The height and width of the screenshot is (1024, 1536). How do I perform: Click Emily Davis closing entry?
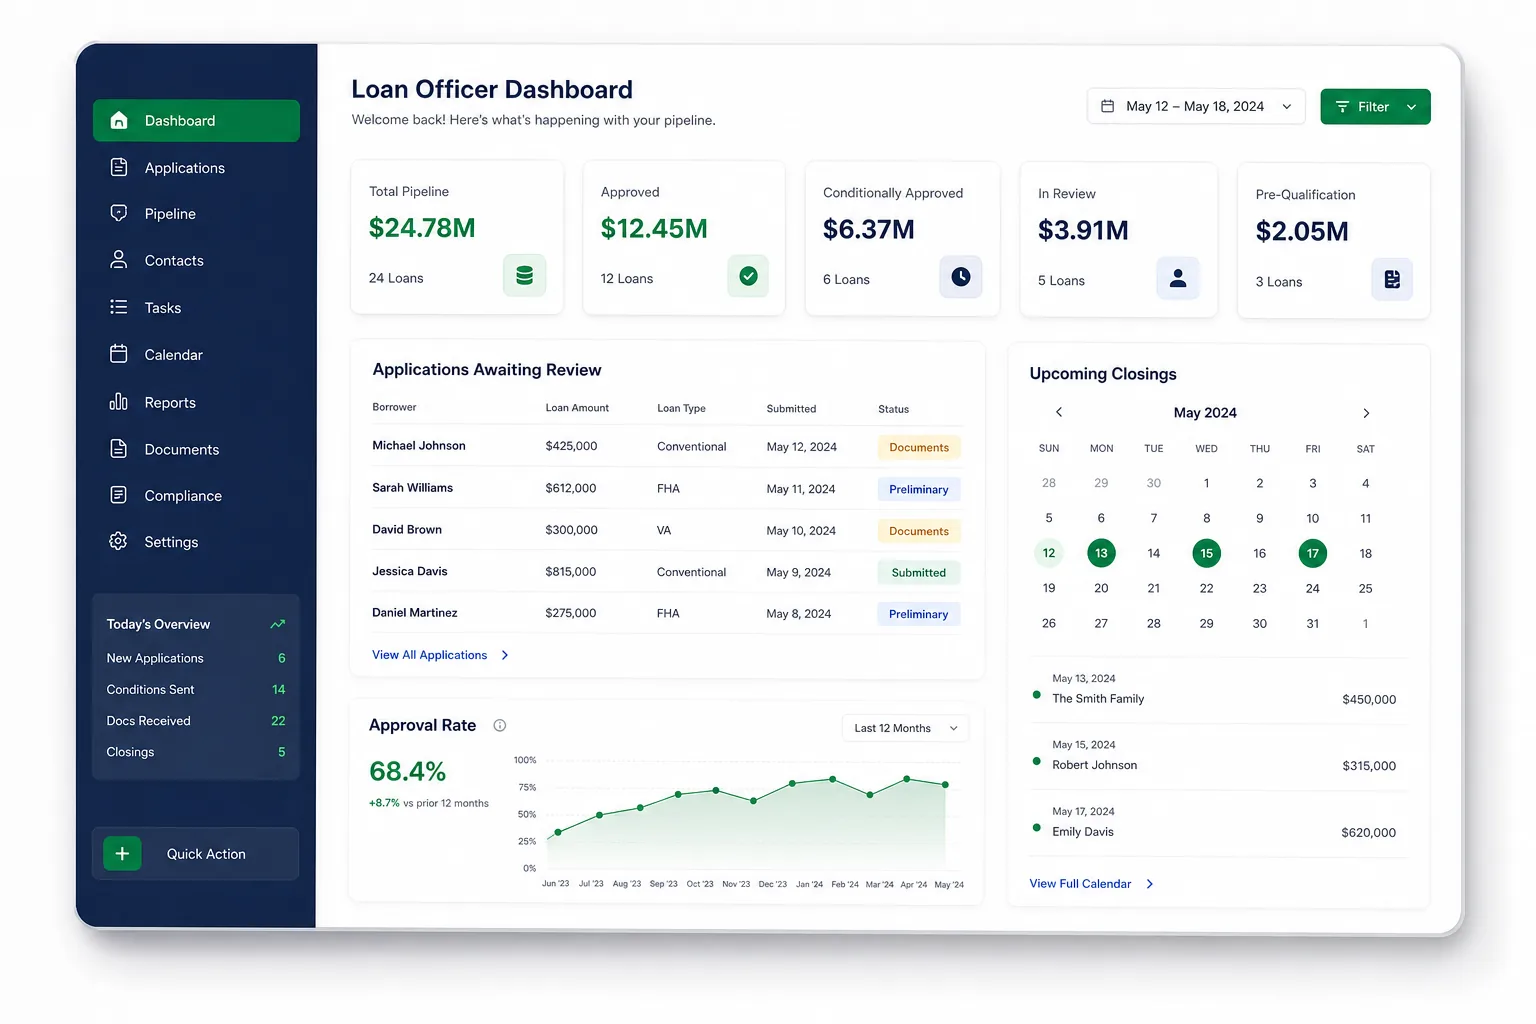1218,823
